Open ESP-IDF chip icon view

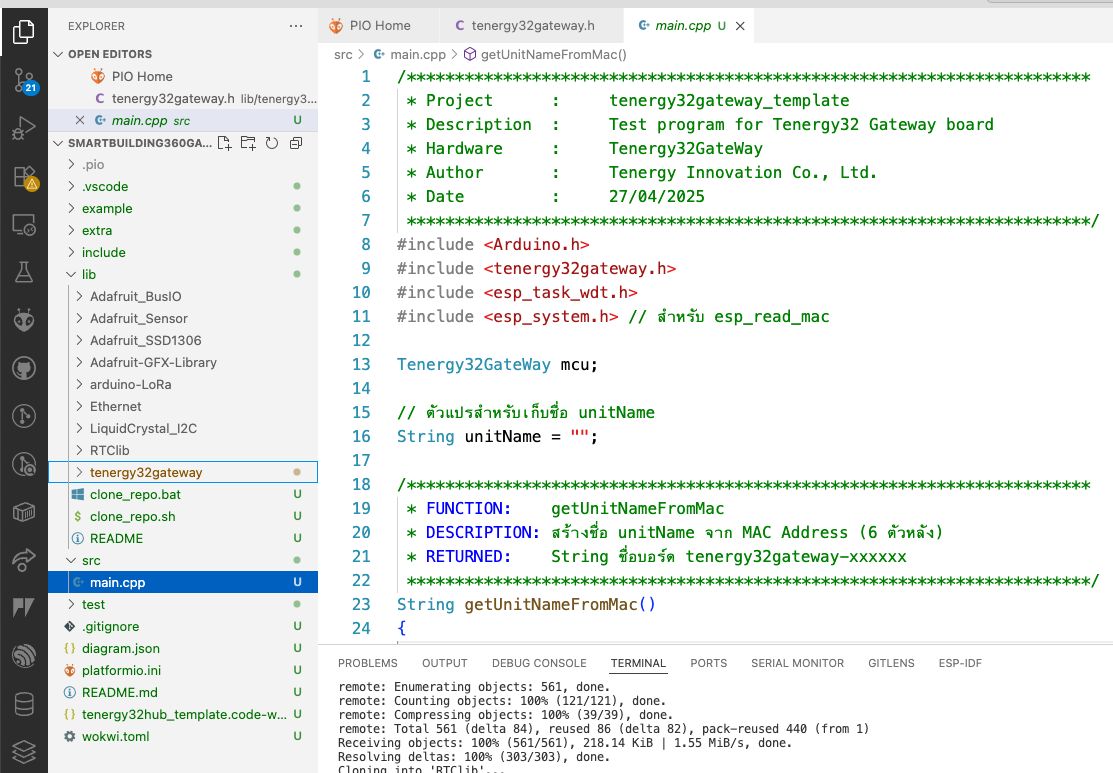(23, 512)
